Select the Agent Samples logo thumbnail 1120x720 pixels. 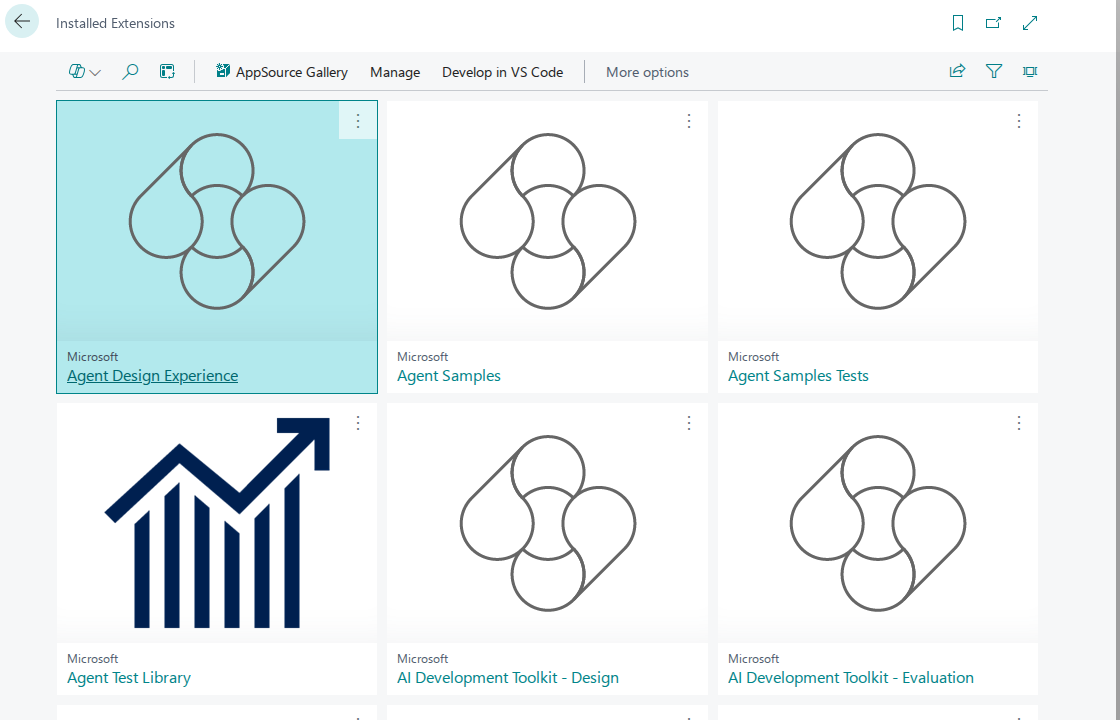[547, 221]
